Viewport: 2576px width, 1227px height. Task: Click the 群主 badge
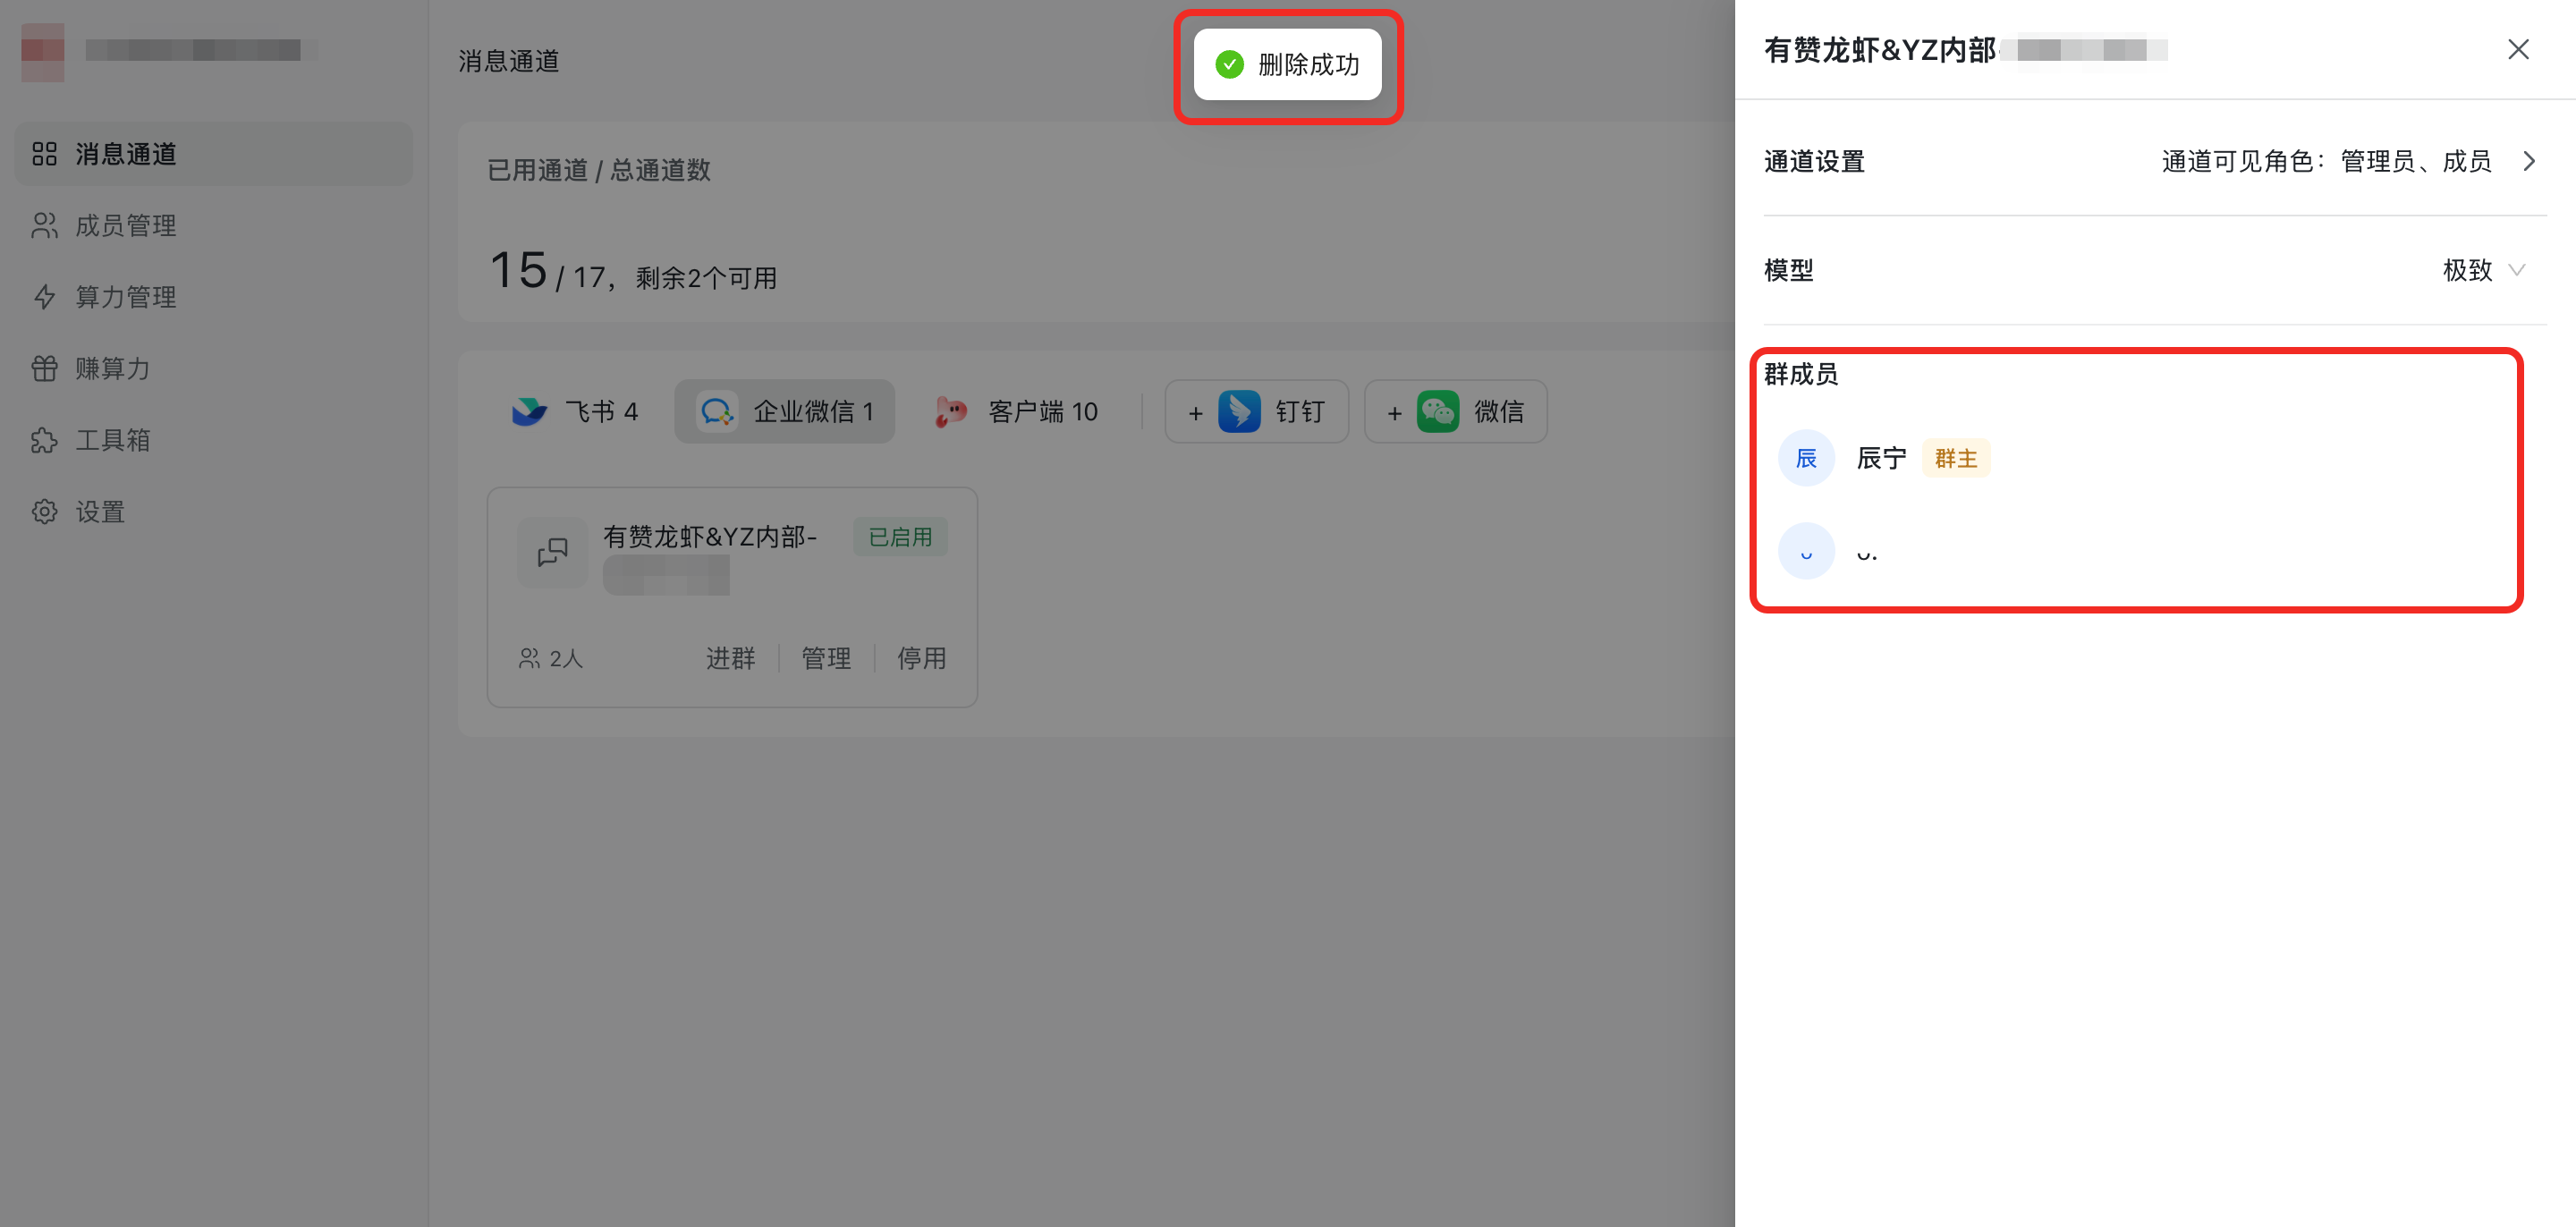[1956, 458]
